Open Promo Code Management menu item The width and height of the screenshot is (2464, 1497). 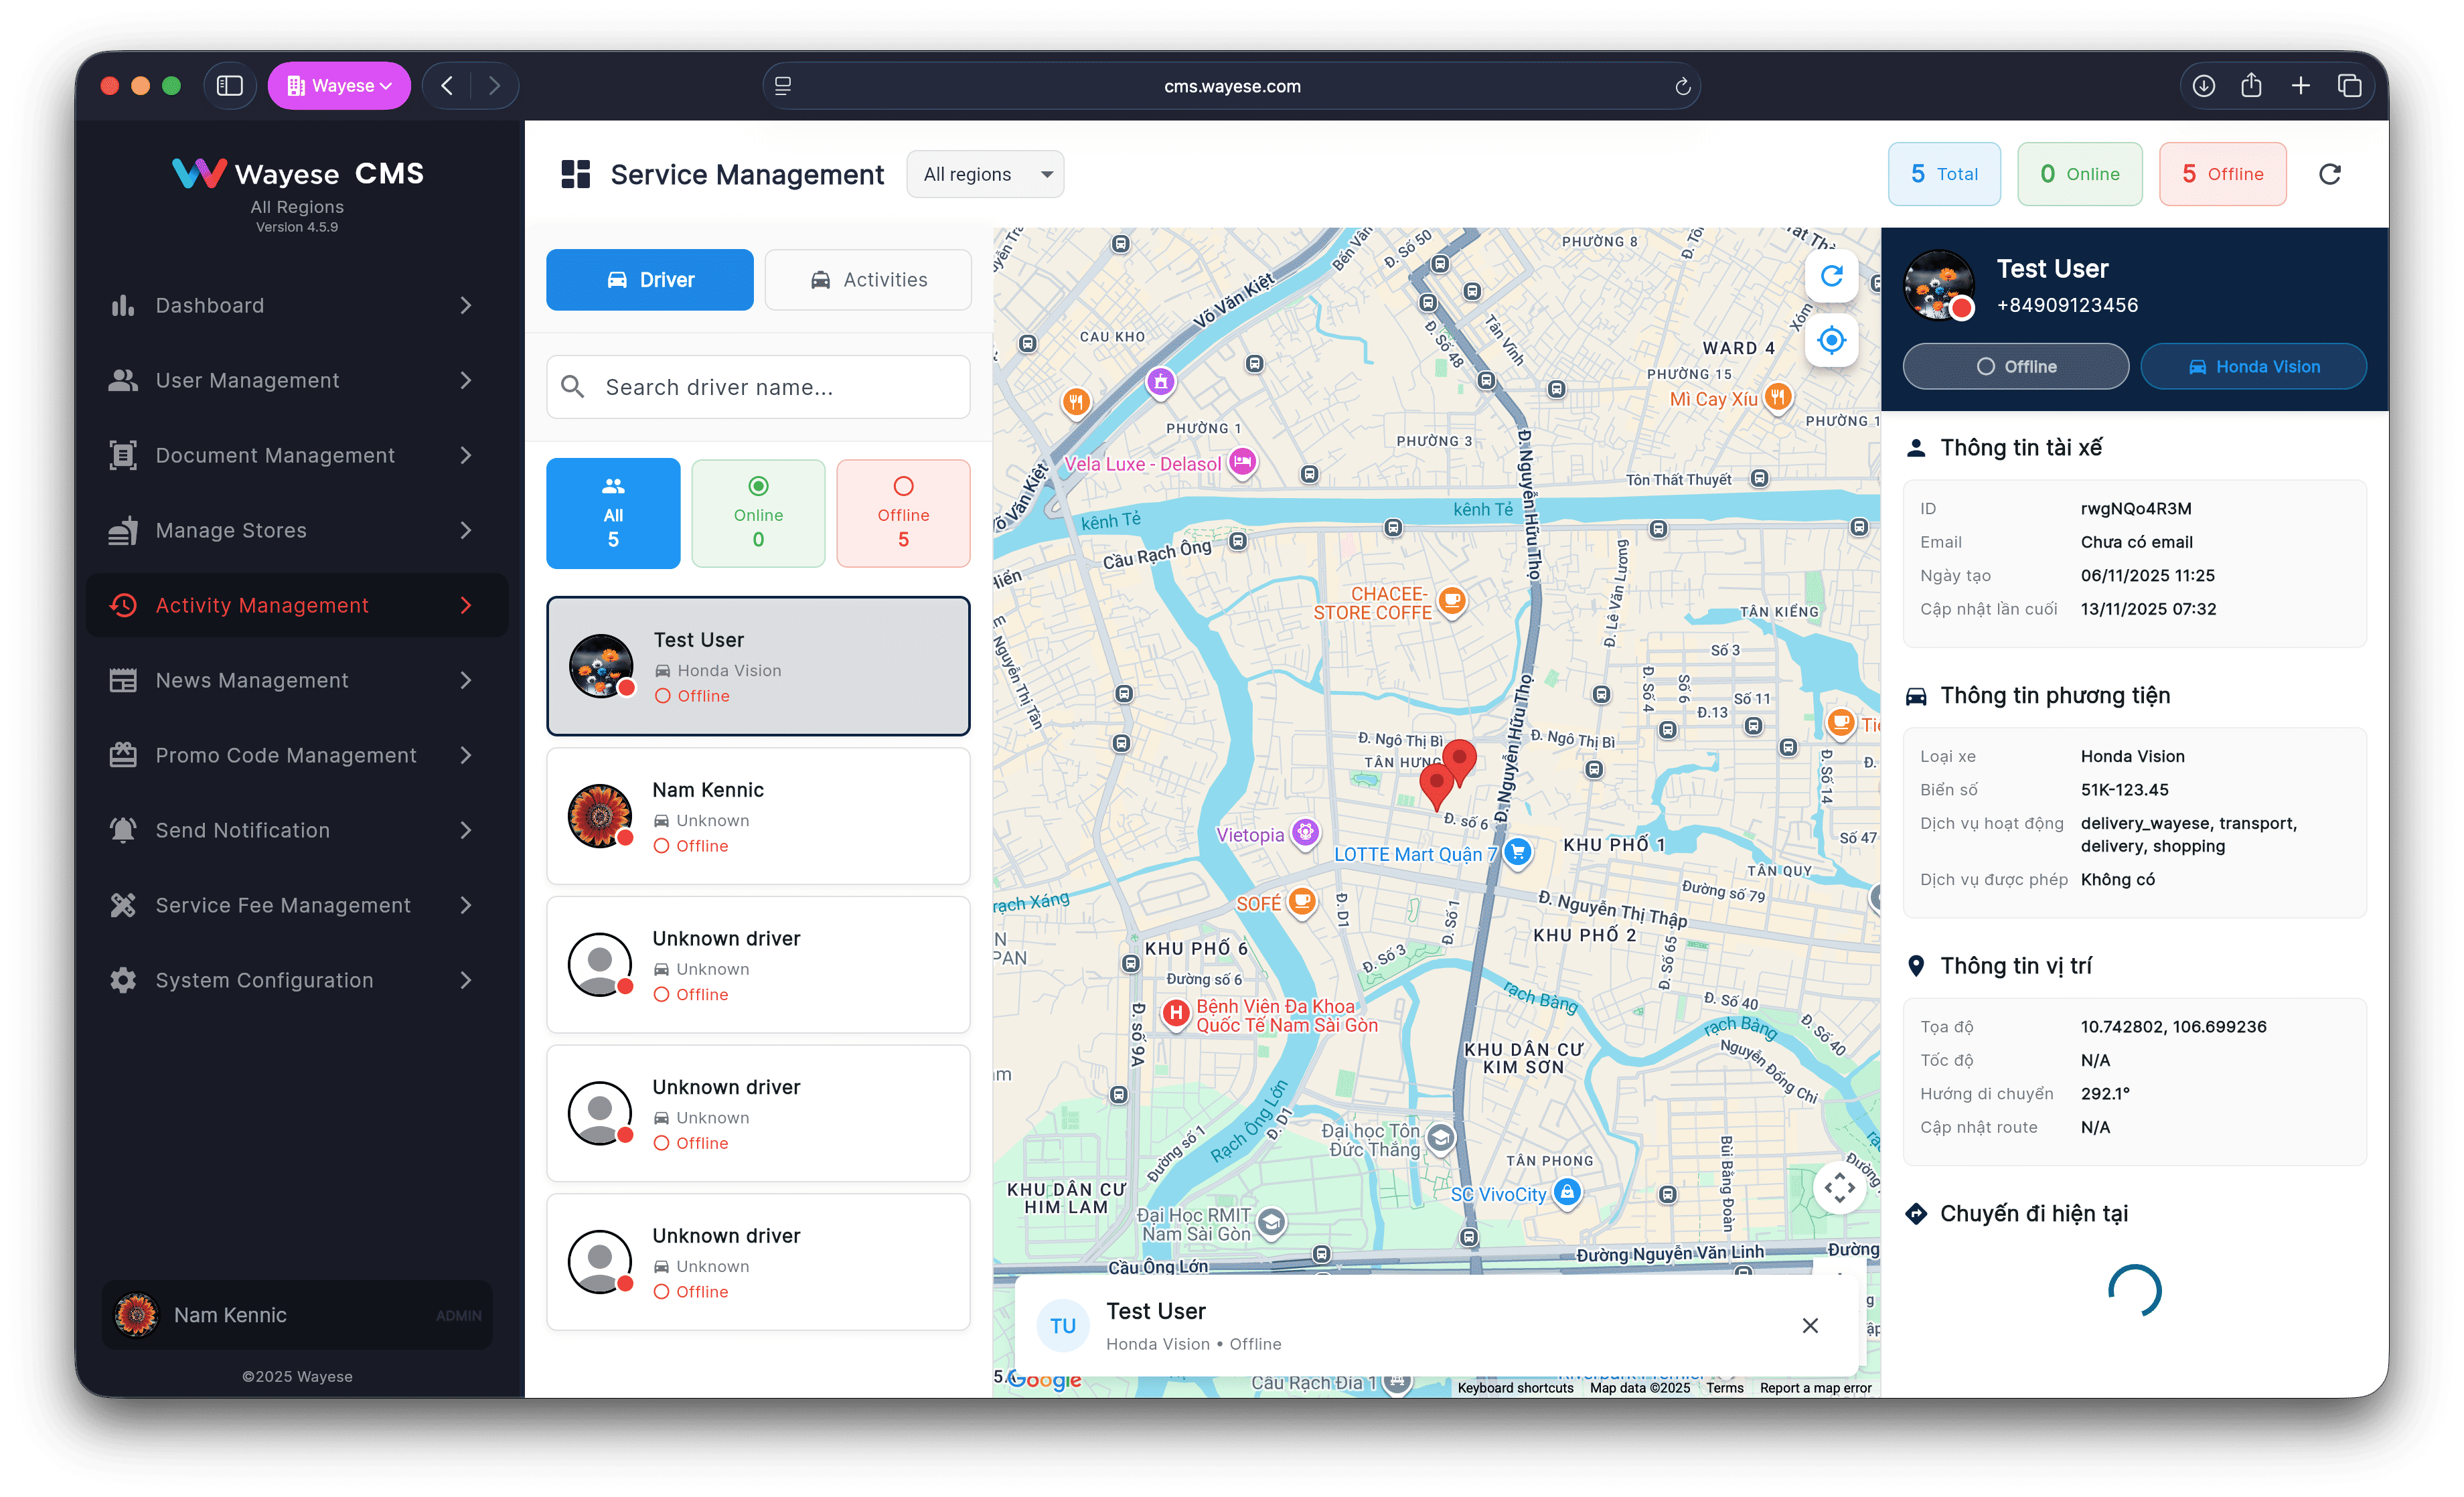[x=297, y=755]
